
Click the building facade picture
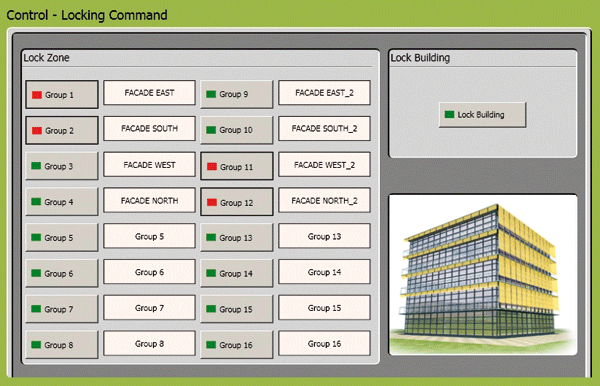483,275
